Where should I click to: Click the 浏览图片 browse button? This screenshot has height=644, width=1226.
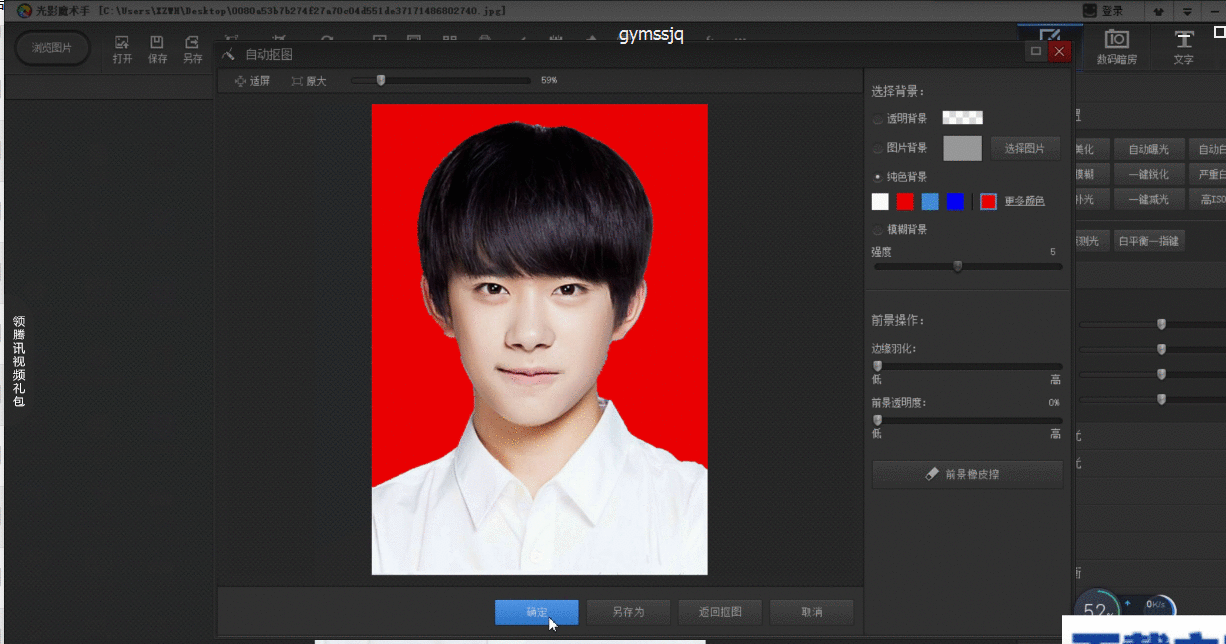[52, 48]
